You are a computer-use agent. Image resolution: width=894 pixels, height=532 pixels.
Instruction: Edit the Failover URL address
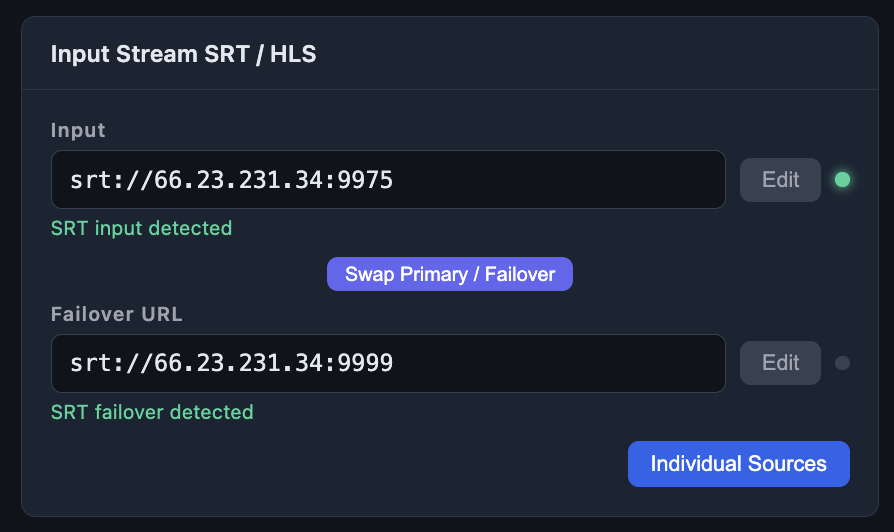coord(780,363)
